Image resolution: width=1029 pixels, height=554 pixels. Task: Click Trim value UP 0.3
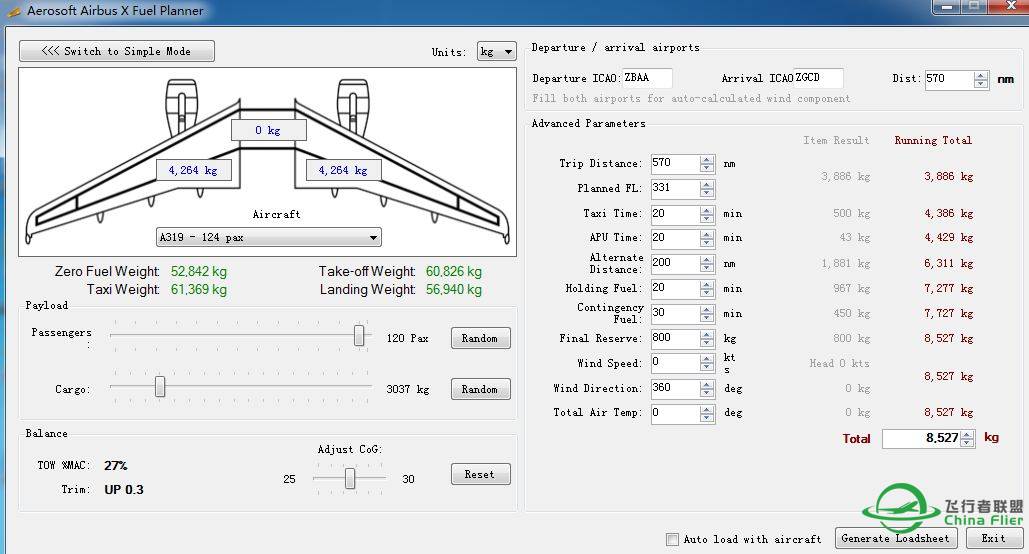pos(124,490)
